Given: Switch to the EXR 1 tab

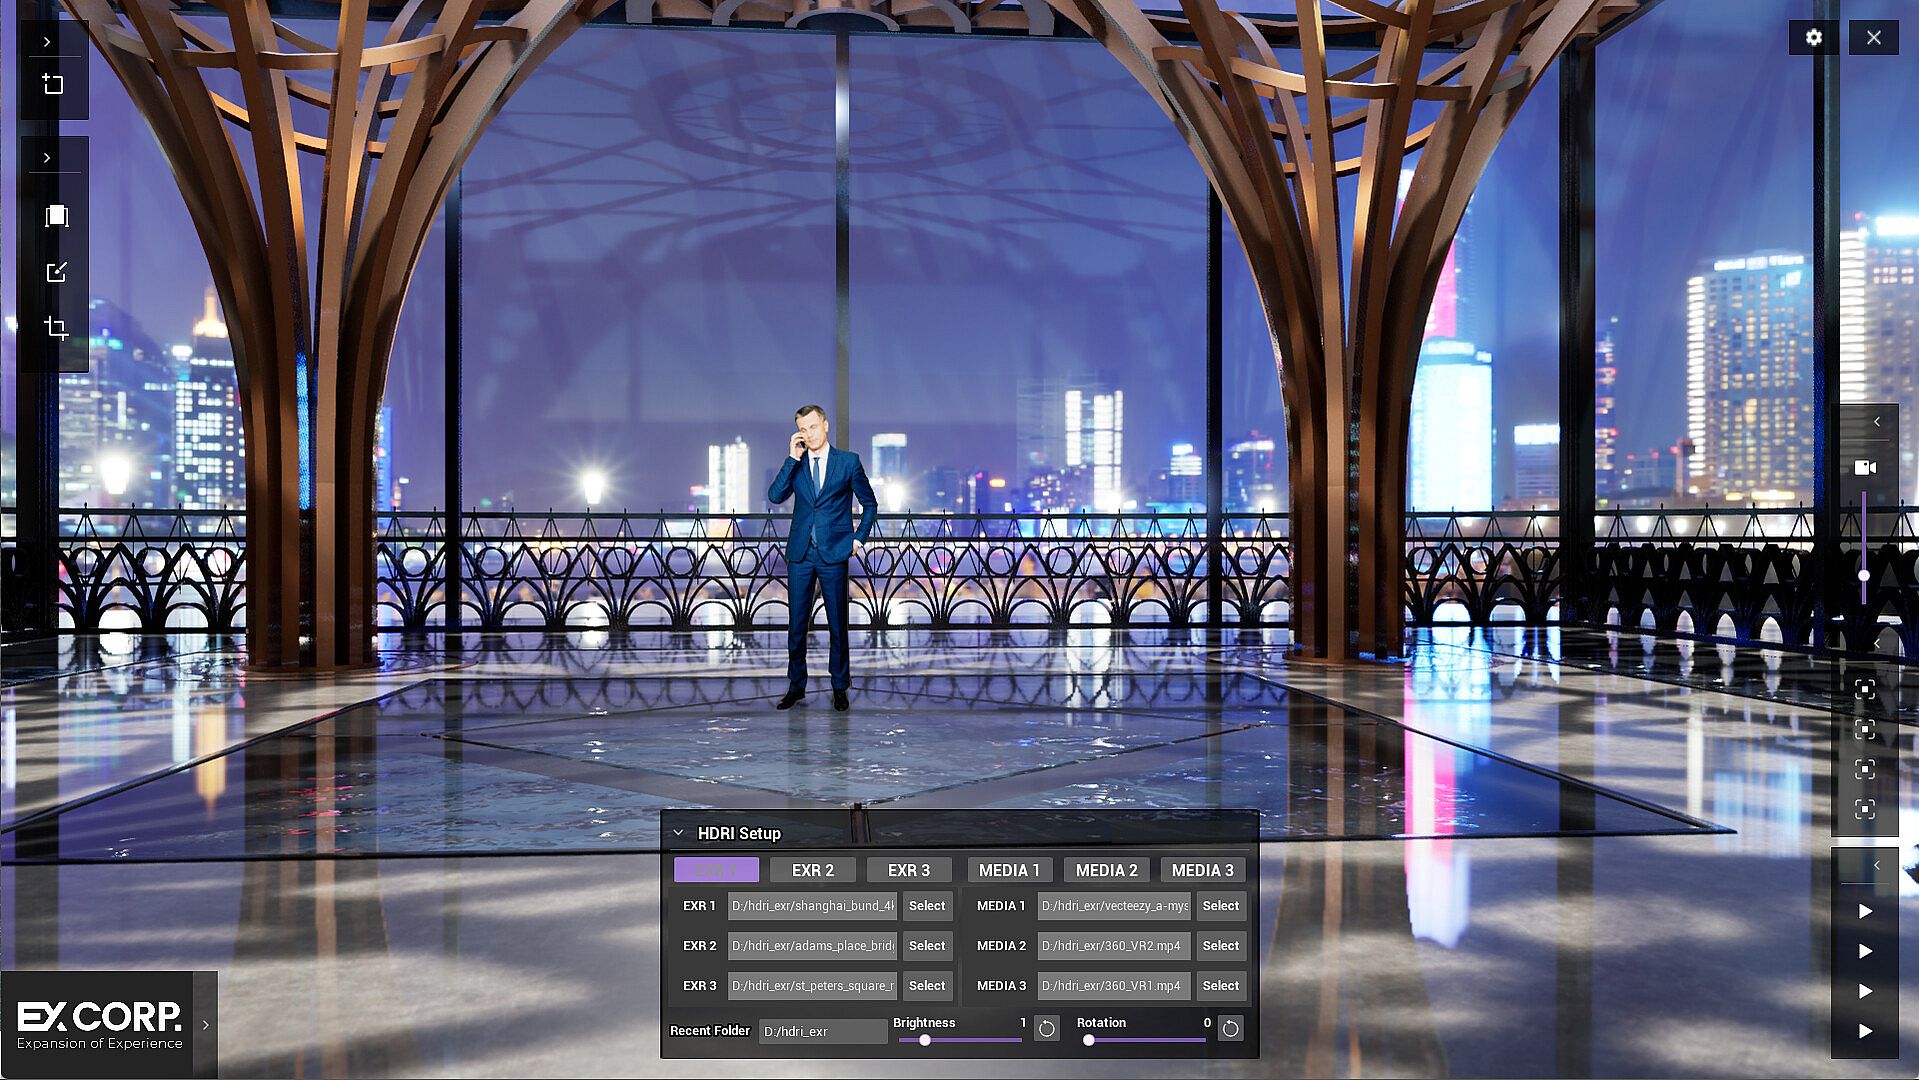Looking at the screenshot, I should (x=716, y=870).
